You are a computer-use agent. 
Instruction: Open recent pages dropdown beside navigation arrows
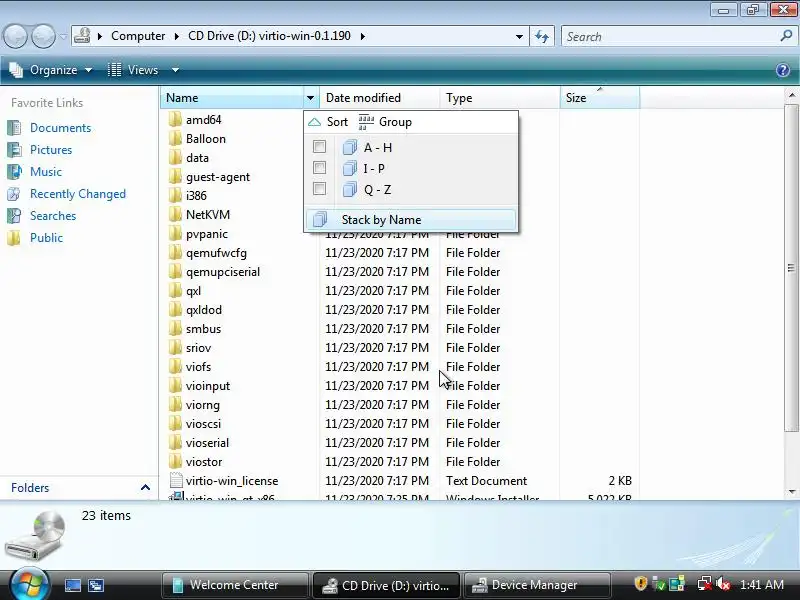pos(63,37)
